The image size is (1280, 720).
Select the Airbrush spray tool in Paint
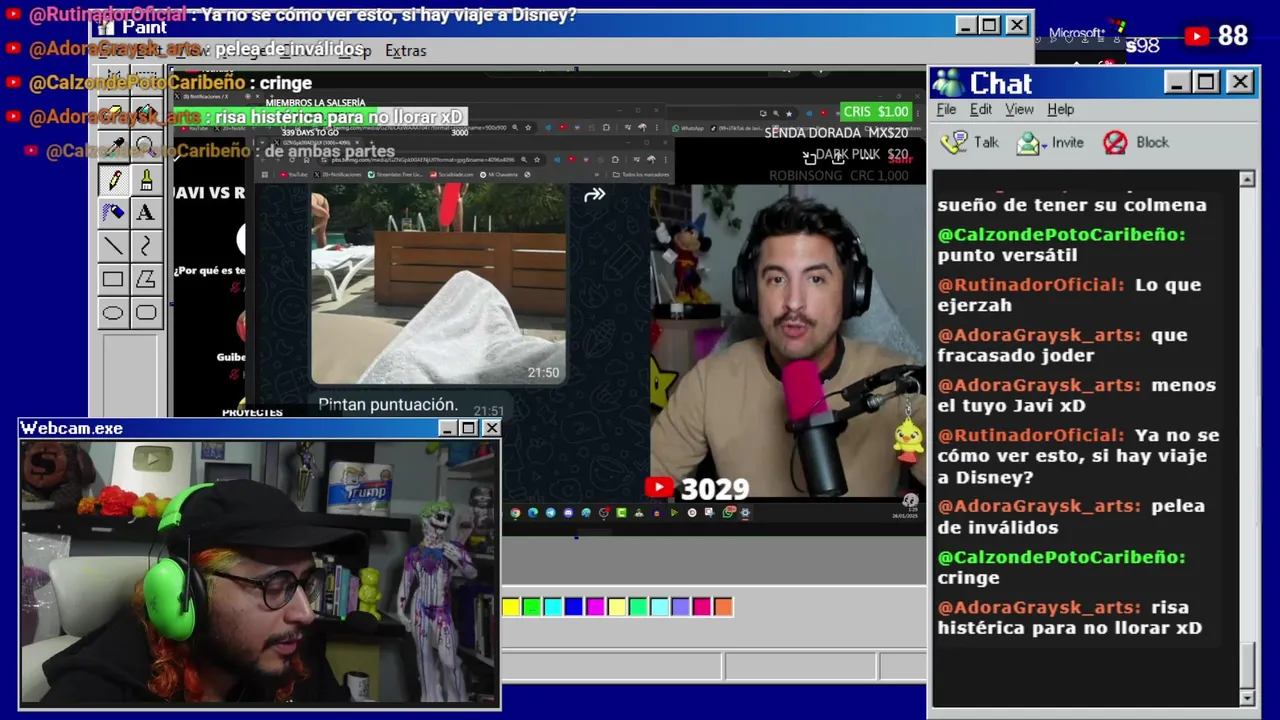[x=113, y=213]
